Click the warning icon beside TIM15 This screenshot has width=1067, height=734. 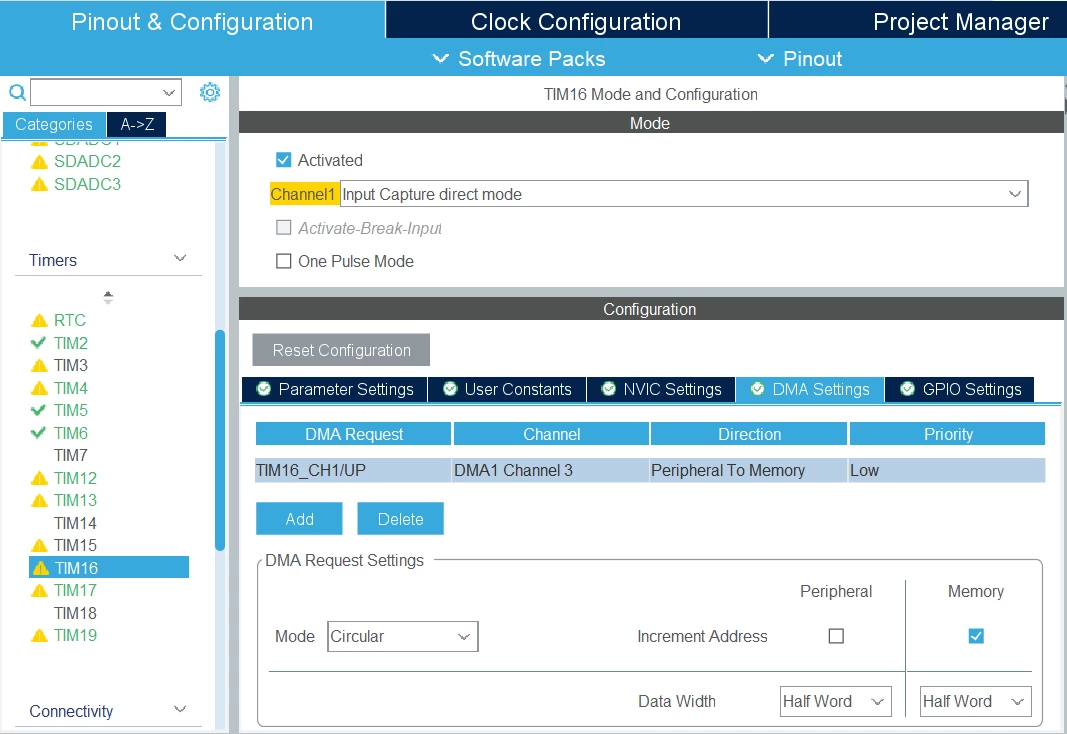pos(39,546)
